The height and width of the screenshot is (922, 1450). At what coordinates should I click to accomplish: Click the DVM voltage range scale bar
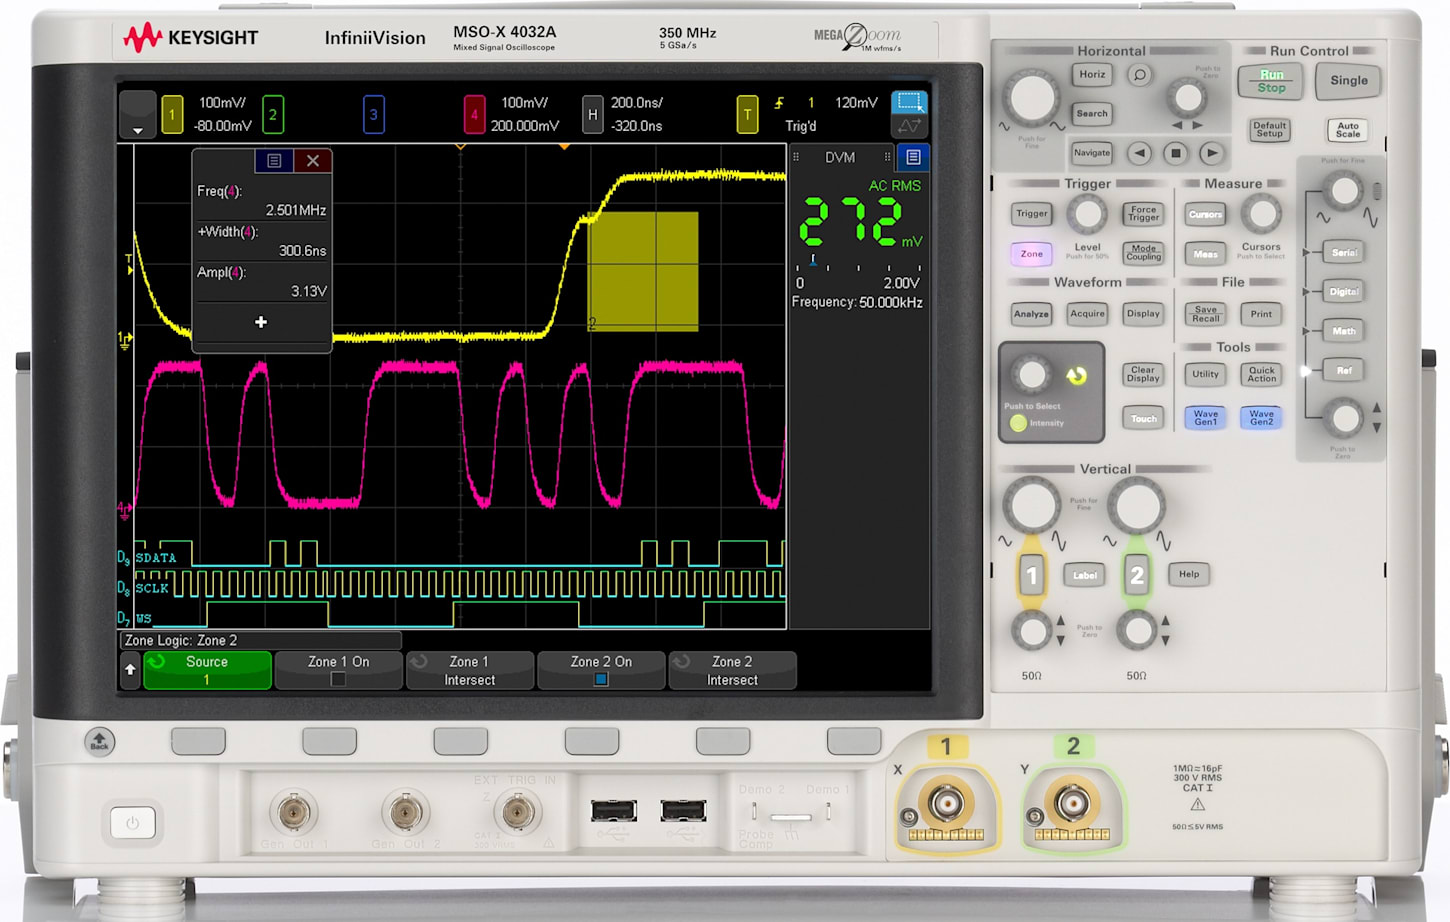point(858,265)
